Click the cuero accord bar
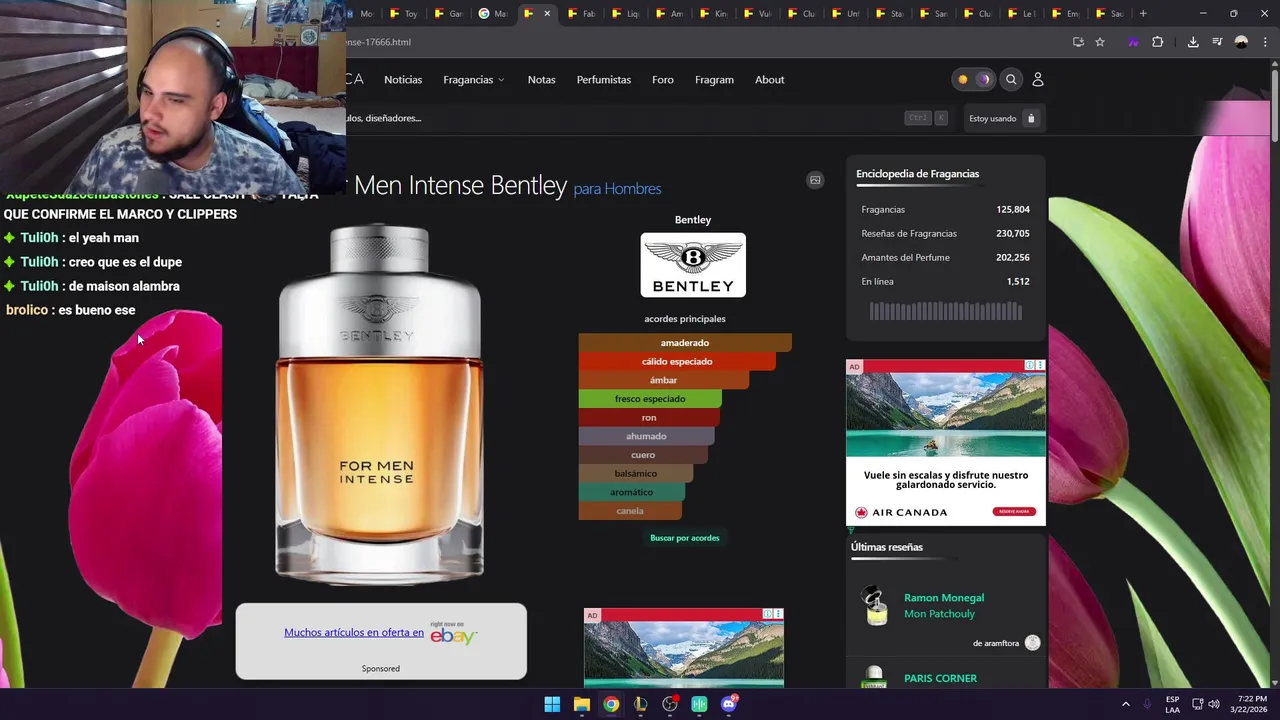The height and width of the screenshot is (720, 1280). point(643,455)
